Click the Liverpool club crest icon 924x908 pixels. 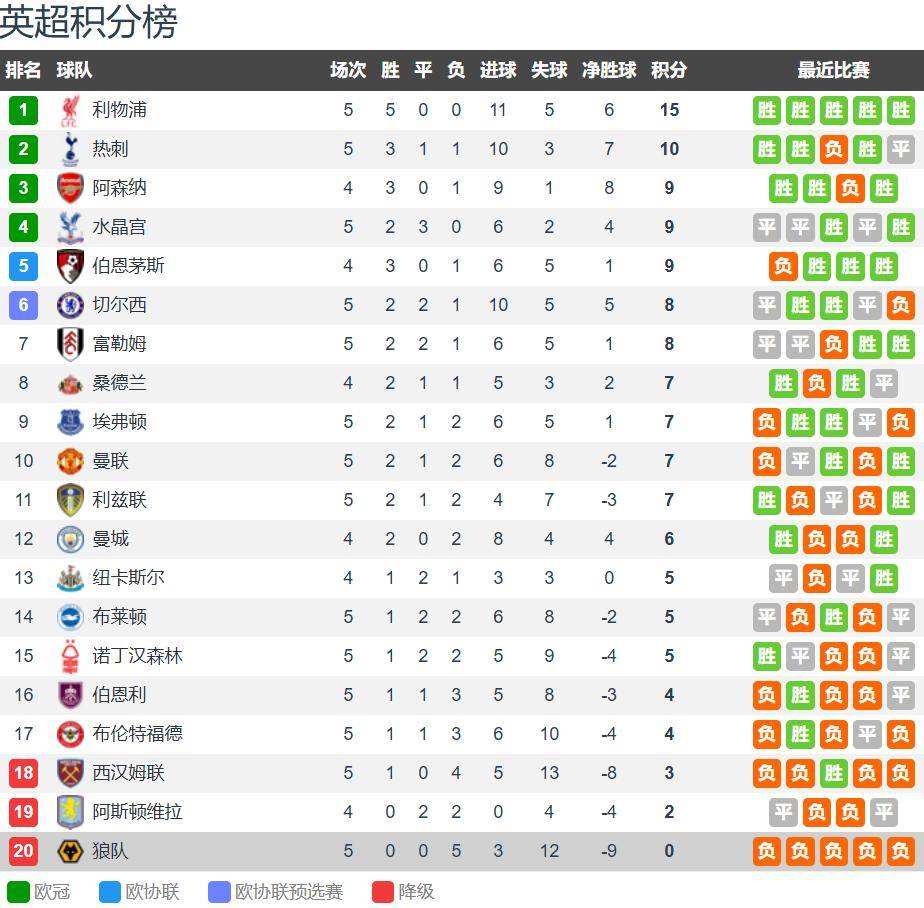click(70, 110)
